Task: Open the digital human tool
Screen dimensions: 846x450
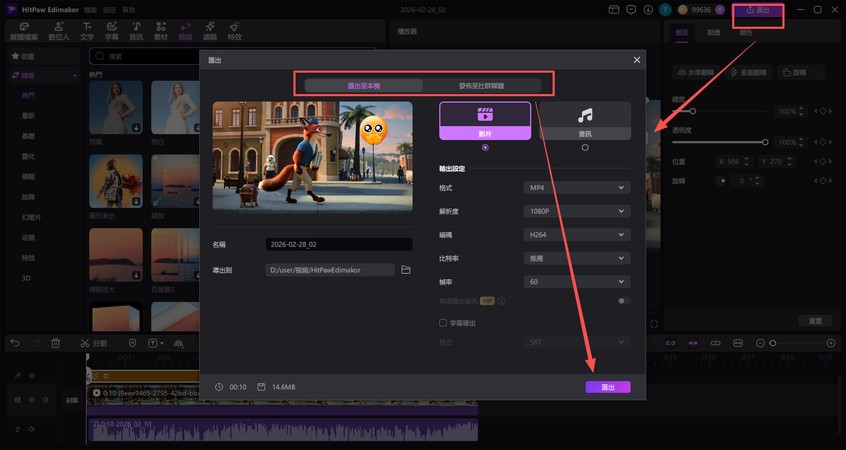Action: [59, 31]
